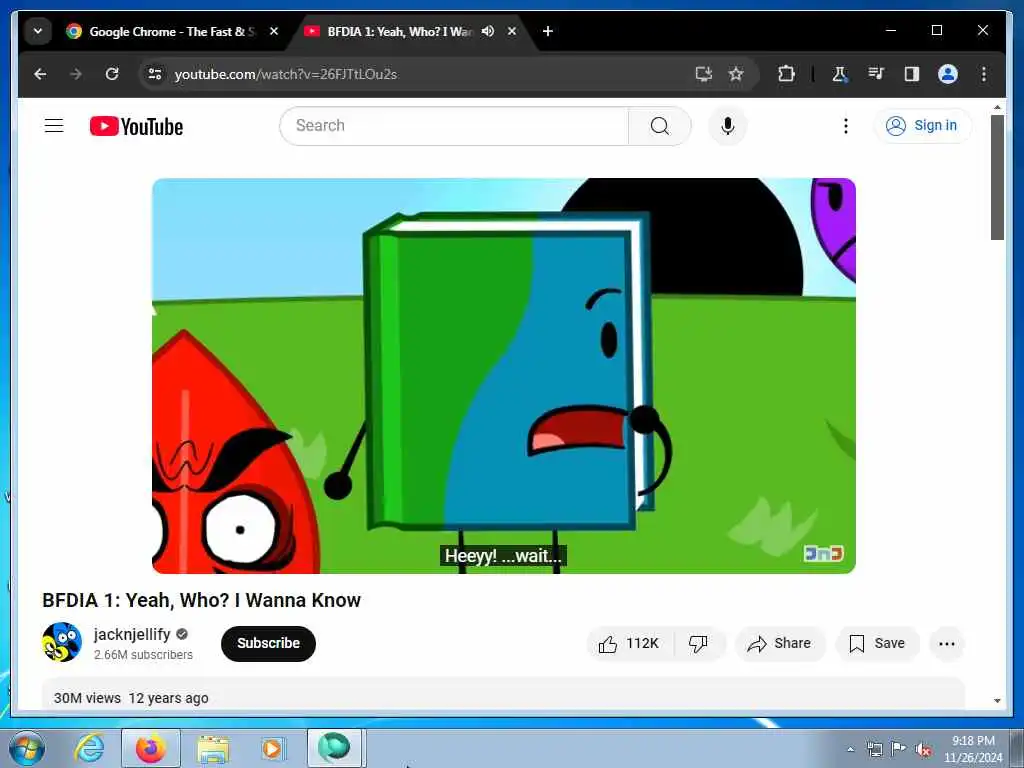
Task: Save video to a playlist
Action: pos(877,644)
